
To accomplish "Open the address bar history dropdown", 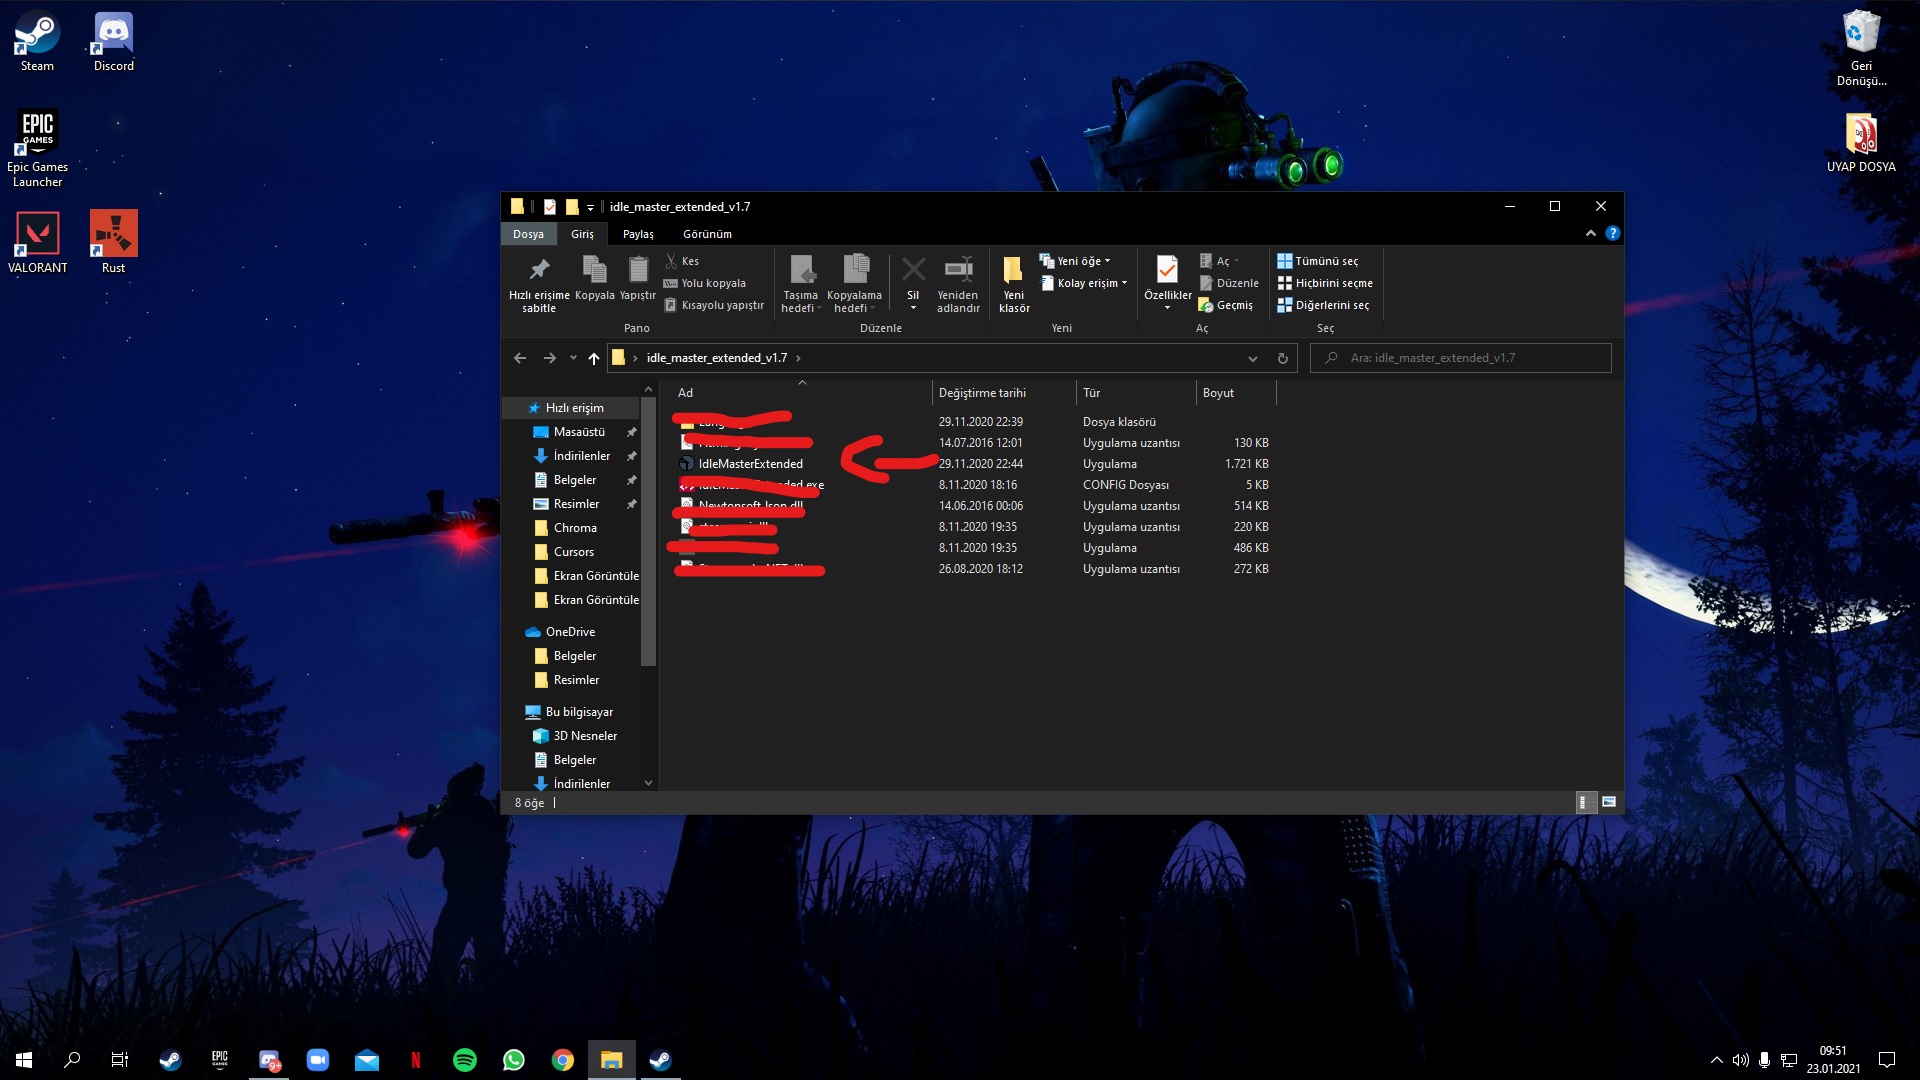I will tap(1253, 358).
